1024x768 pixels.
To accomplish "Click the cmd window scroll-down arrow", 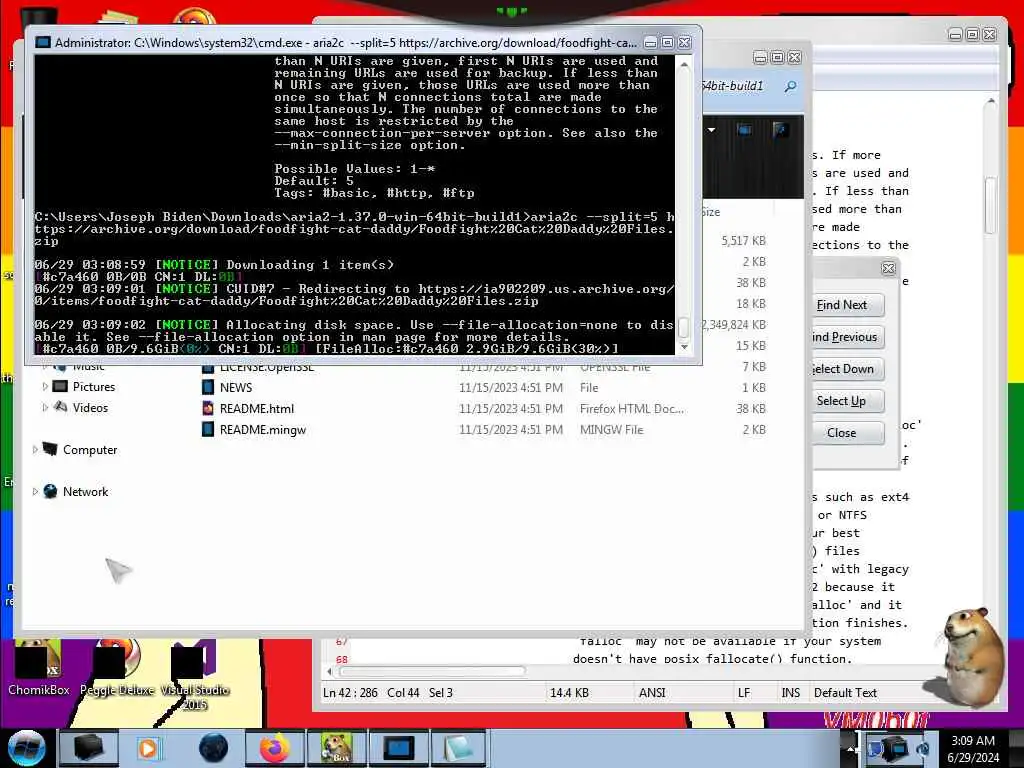I will pyautogui.click(x=684, y=347).
